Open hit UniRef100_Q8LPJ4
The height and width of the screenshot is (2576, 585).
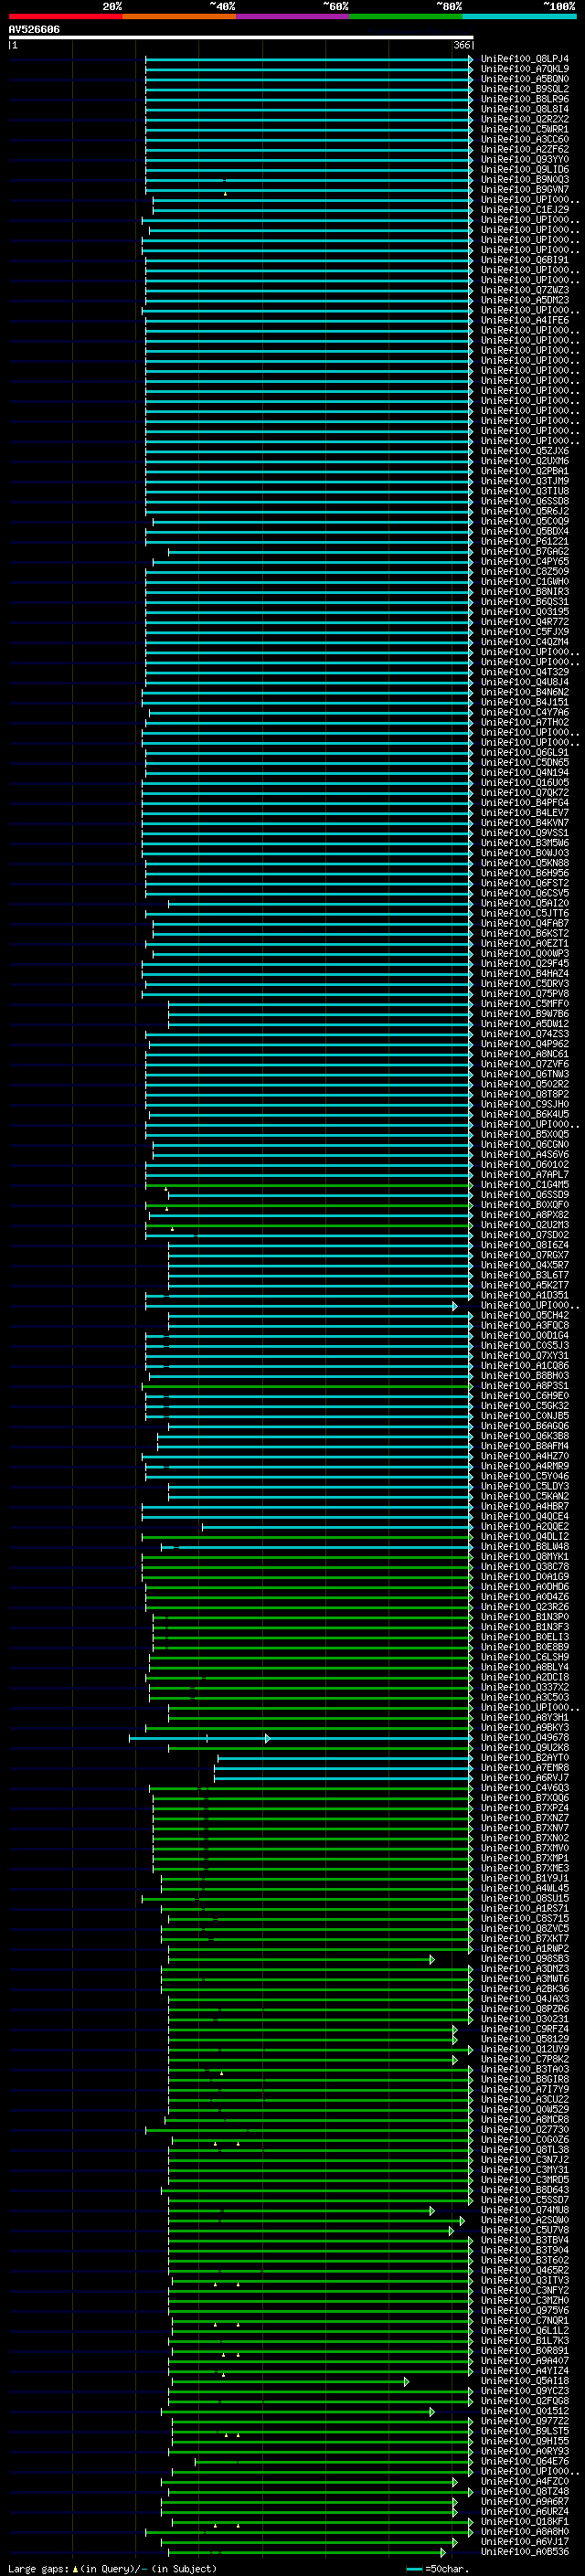[x=525, y=59]
